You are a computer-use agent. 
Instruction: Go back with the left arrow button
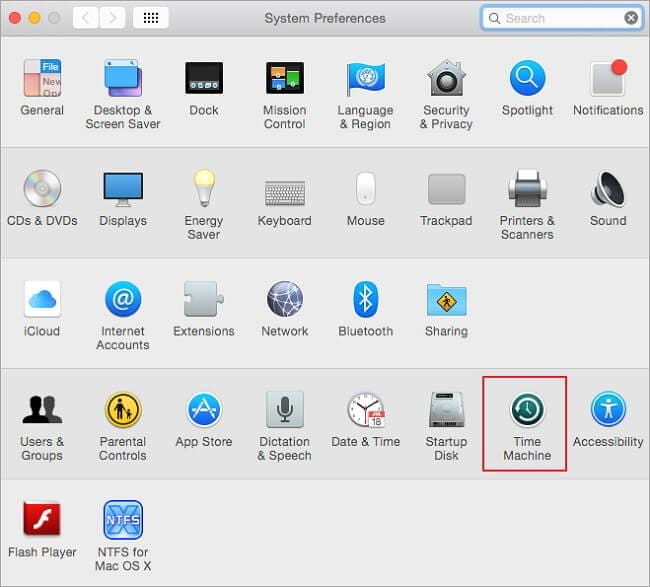85,18
